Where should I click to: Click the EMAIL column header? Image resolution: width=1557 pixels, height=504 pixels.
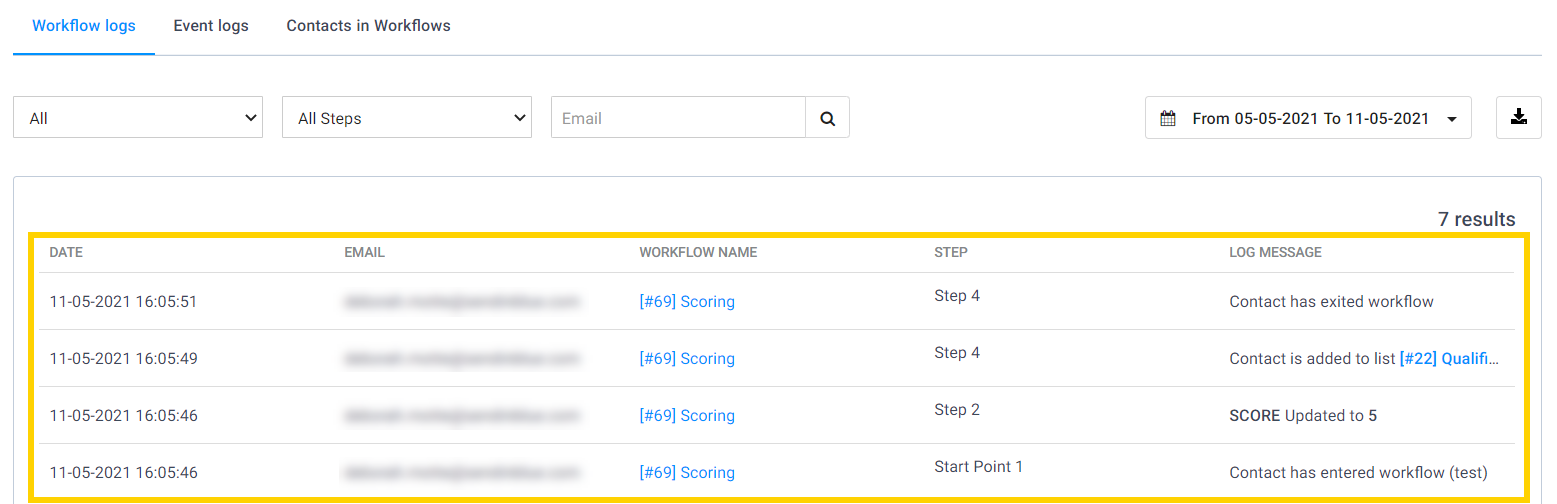point(364,253)
